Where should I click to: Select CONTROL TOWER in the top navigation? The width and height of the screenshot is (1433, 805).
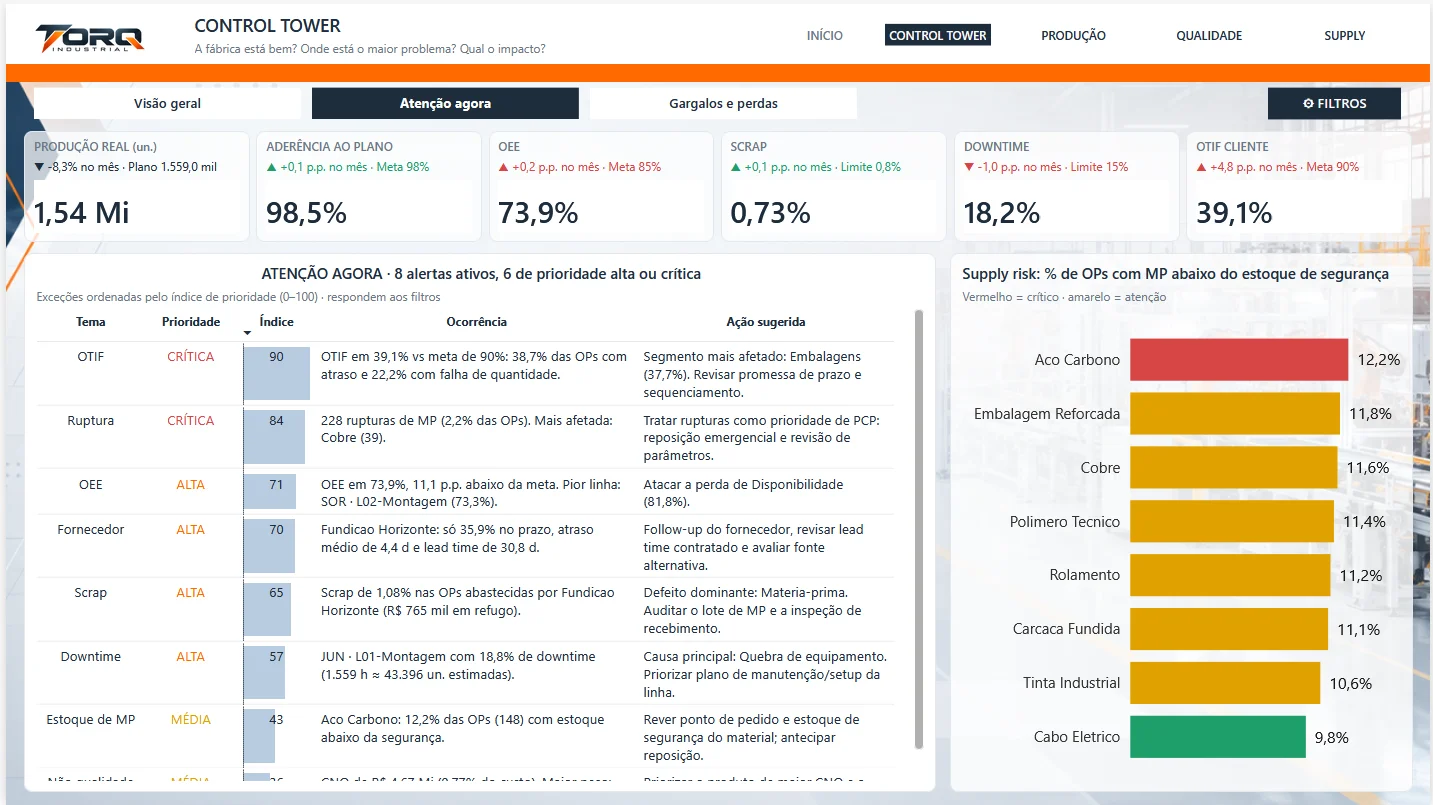(938, 35)
